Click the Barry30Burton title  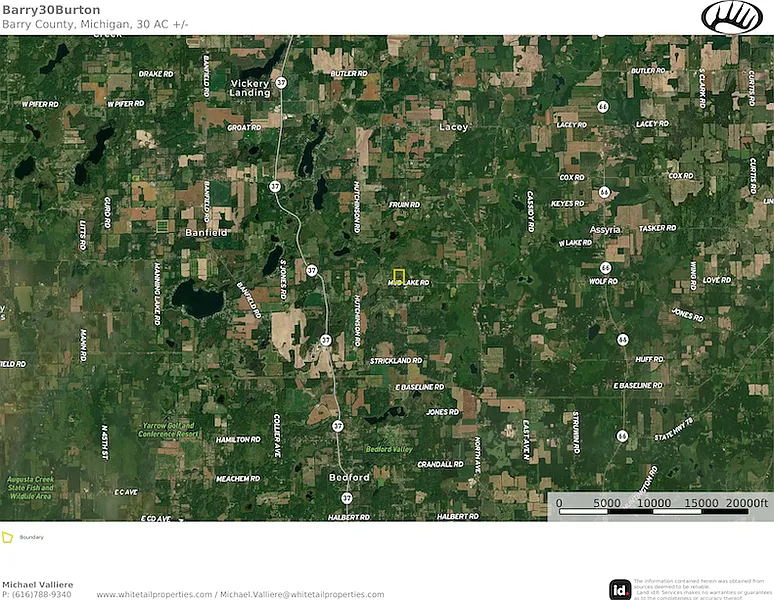51,10
